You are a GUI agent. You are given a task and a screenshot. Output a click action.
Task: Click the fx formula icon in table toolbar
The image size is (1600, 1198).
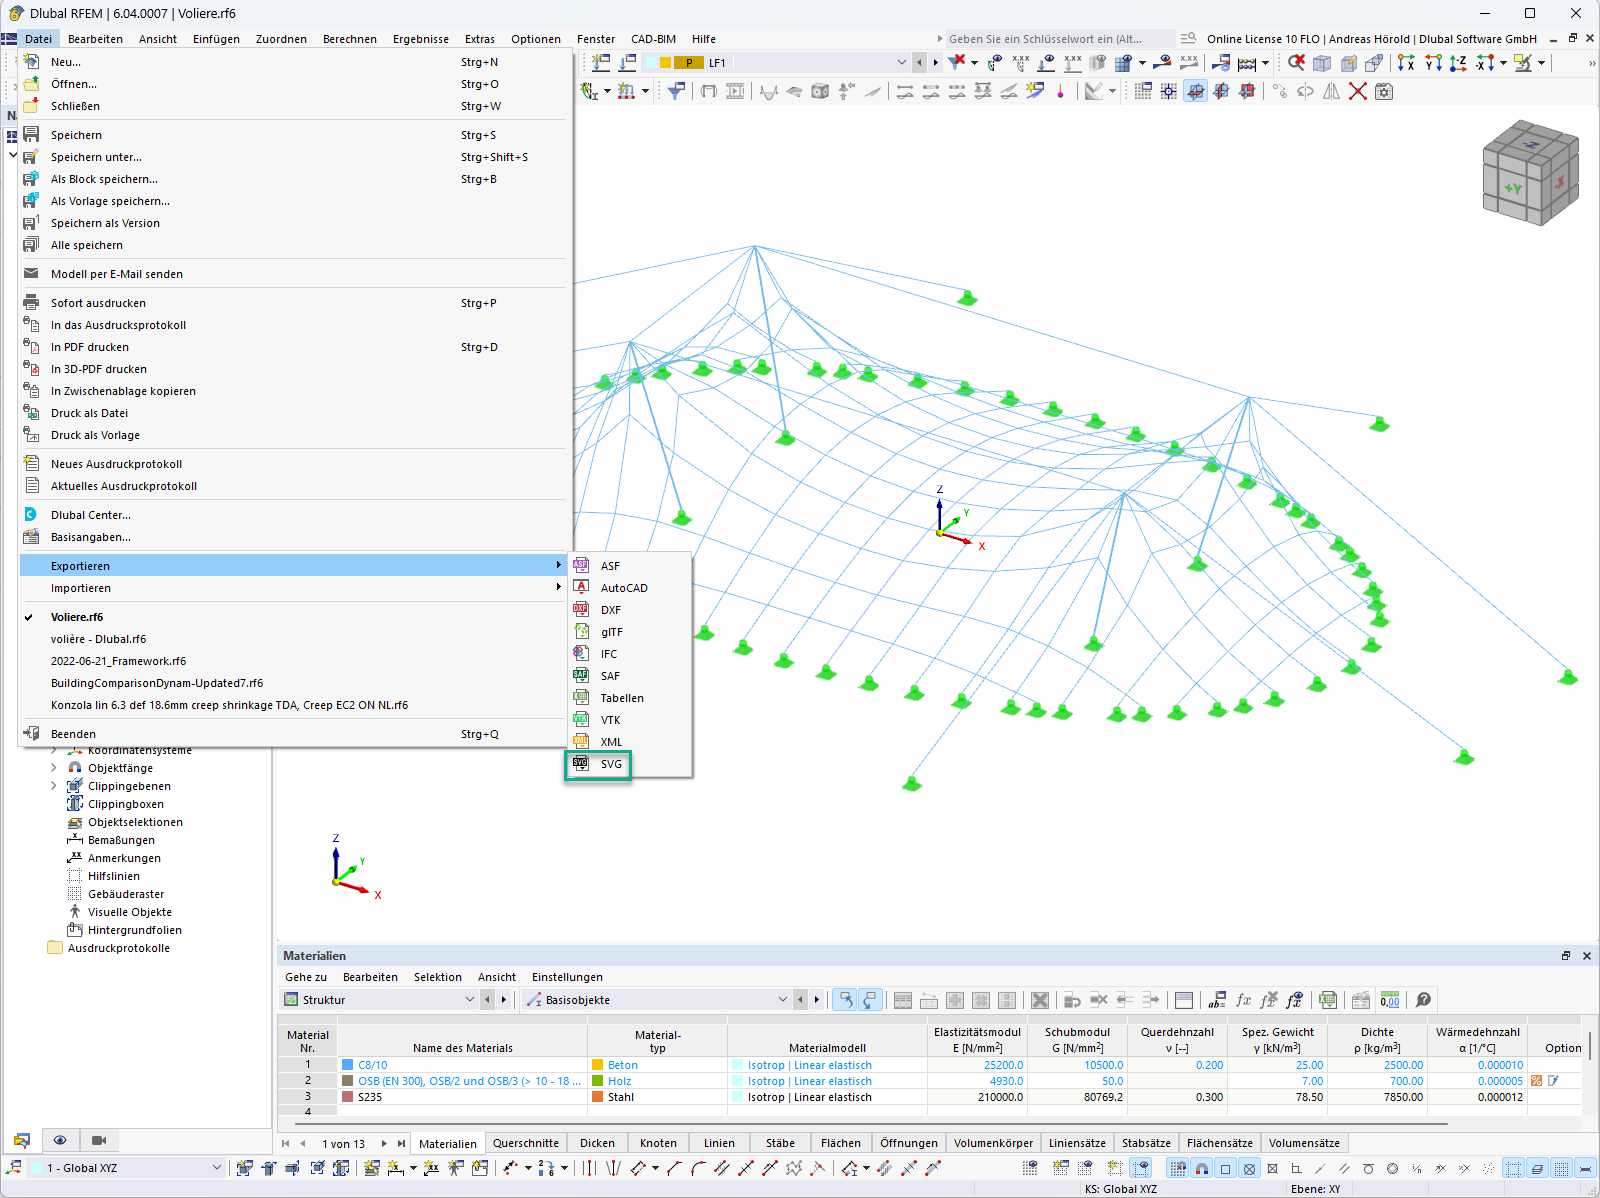[1243, 1000]
